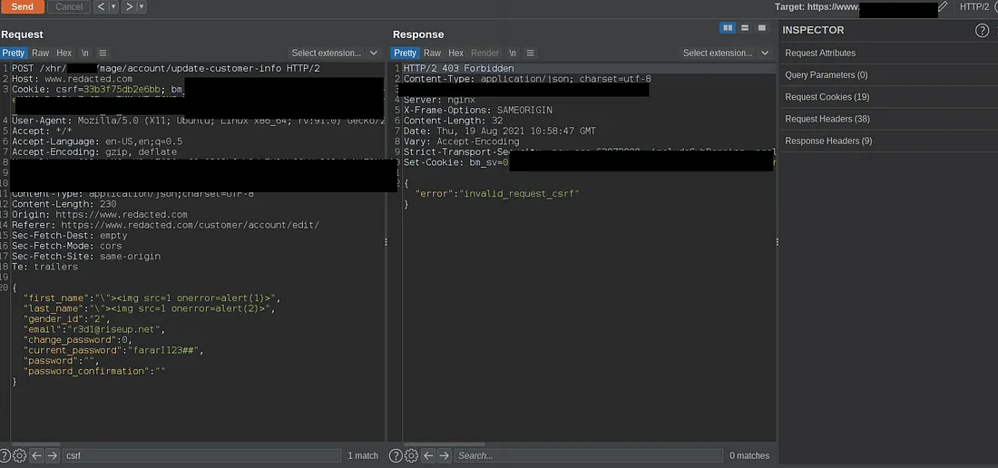Click the HTTP/2 protocol indicator
998x468 pixels.
click(x=974, y=7)
